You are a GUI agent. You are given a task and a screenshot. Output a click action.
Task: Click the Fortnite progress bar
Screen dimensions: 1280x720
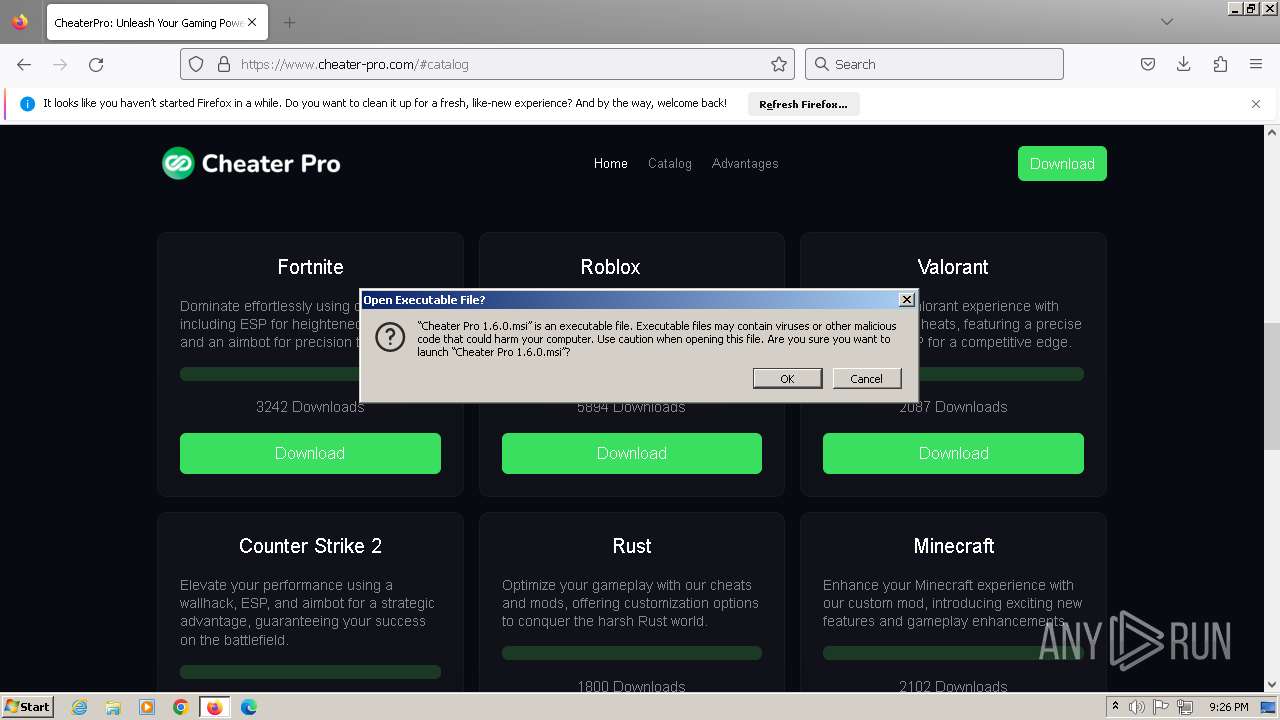click(270, 374)
